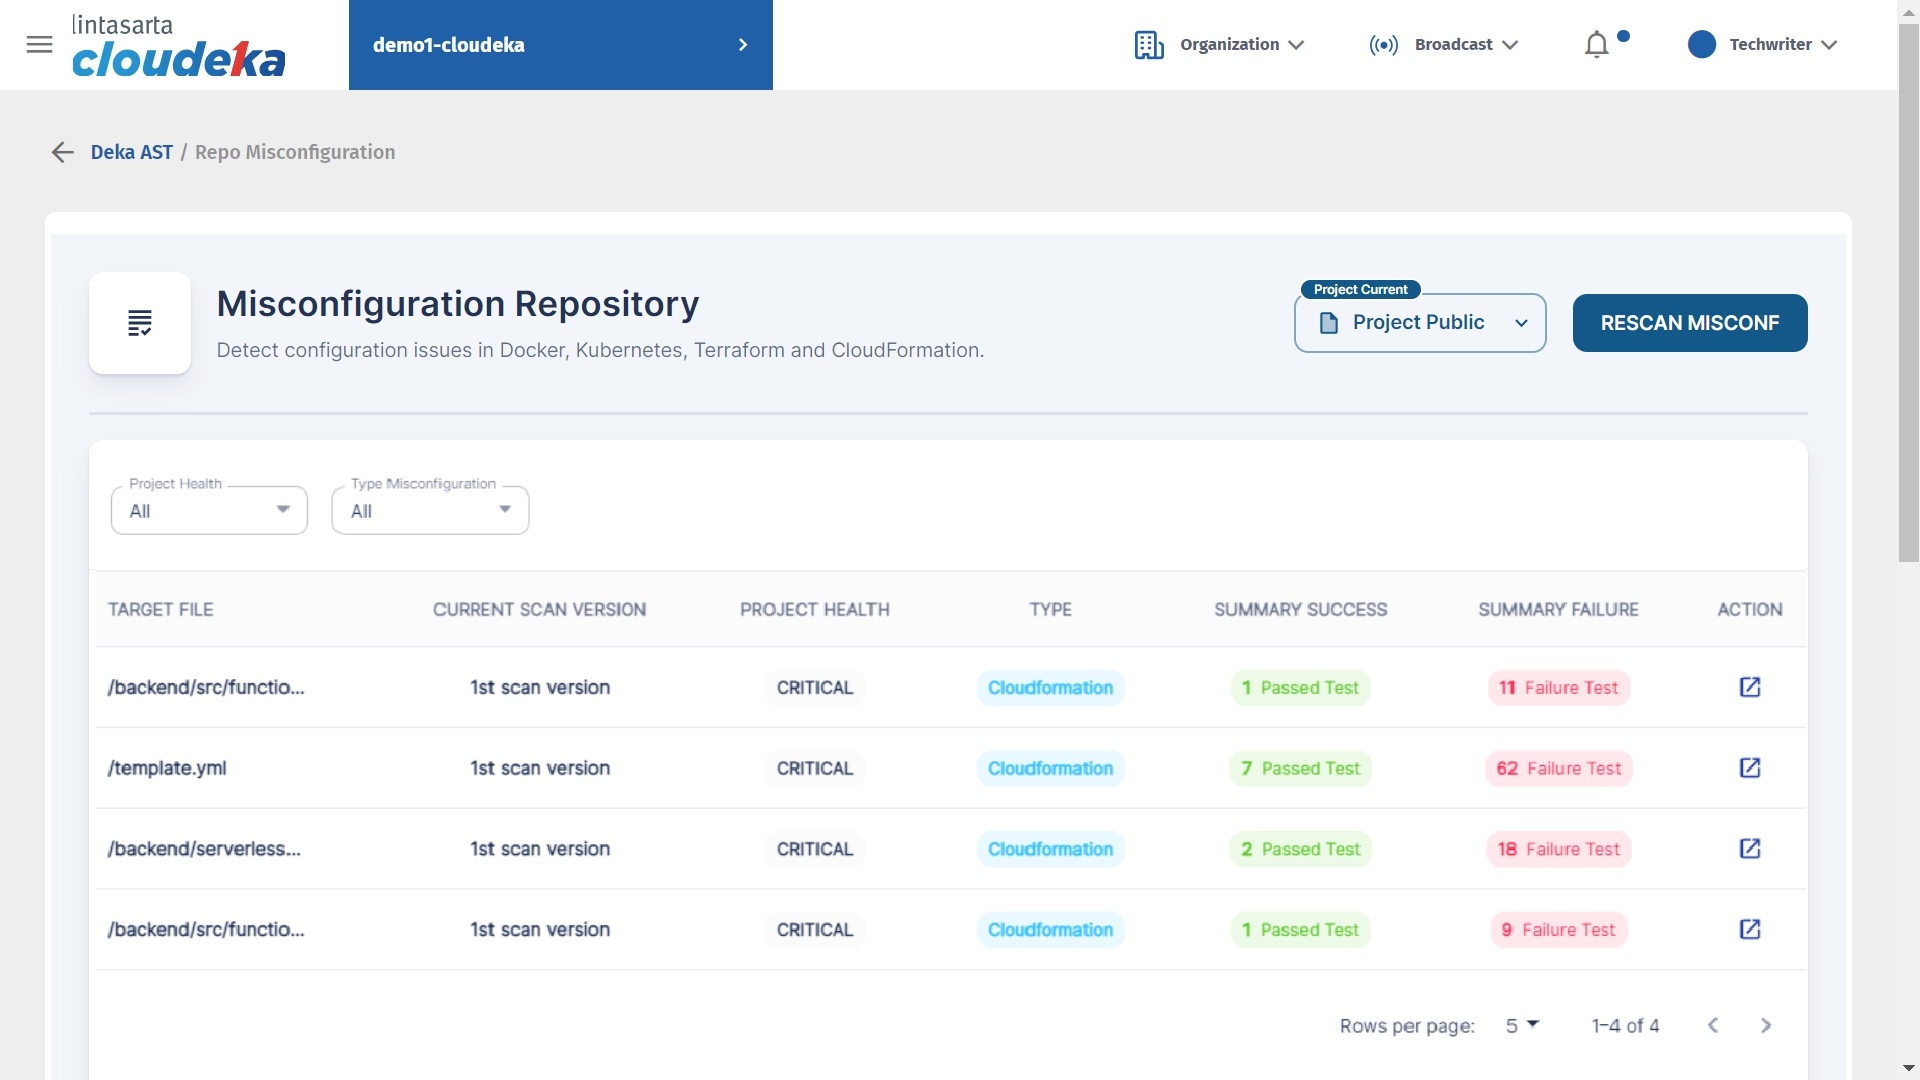Click the checklist icon beside the Misconfiguration Repository title
The image size is (1920, 1080).
[x=140, y=323]
